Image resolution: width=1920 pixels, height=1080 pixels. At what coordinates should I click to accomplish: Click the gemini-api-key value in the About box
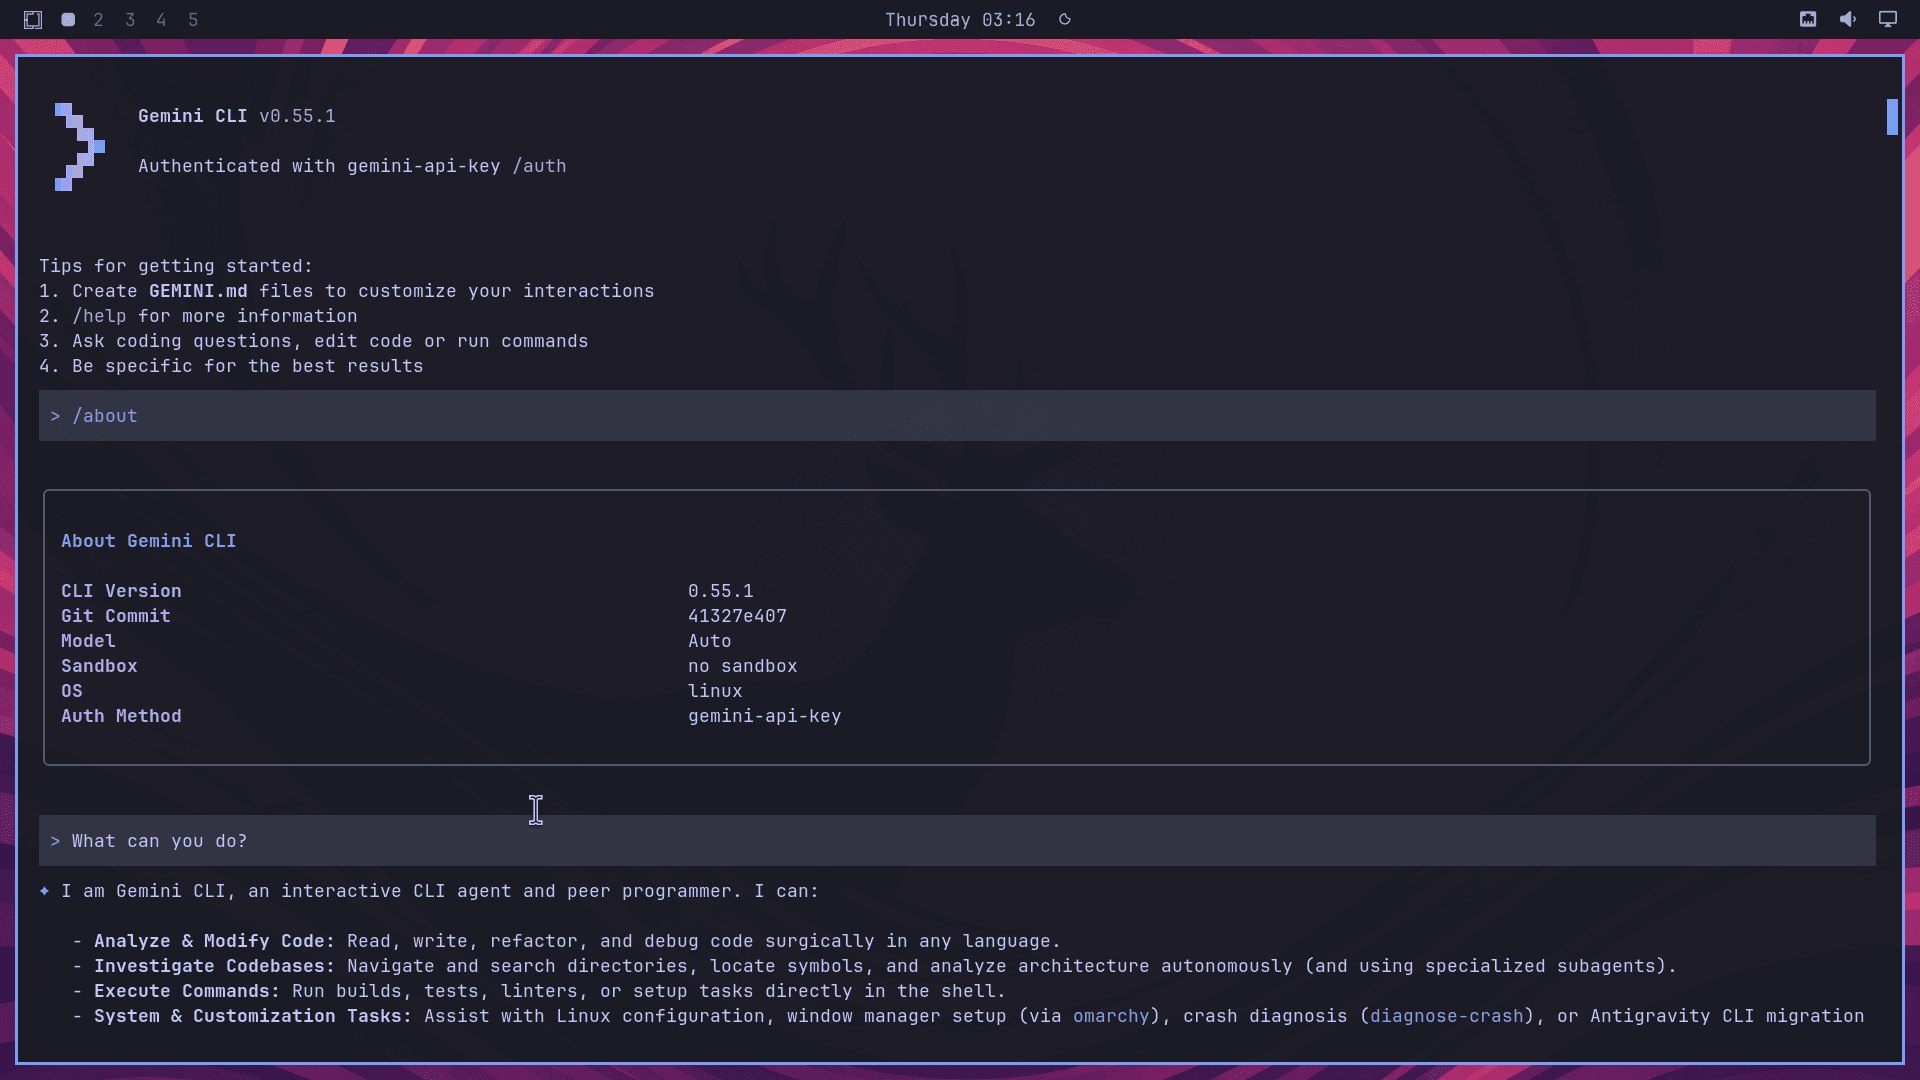pos(764,716)
